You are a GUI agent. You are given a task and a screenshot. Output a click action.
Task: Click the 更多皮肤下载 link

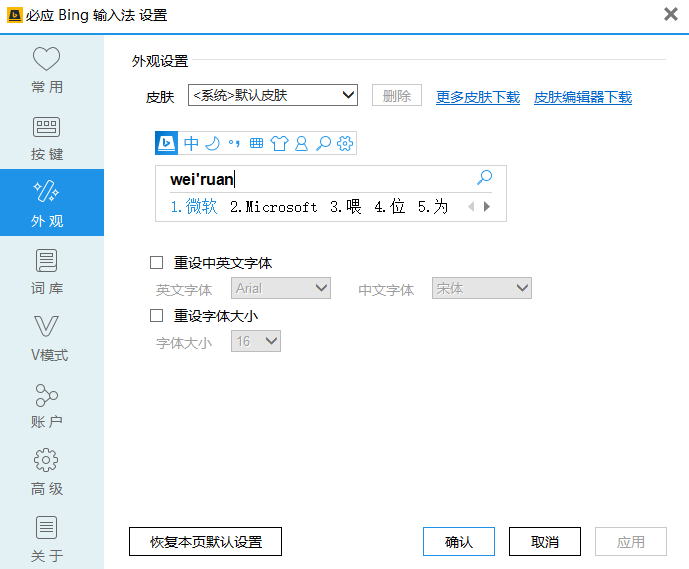coord(478,97)
